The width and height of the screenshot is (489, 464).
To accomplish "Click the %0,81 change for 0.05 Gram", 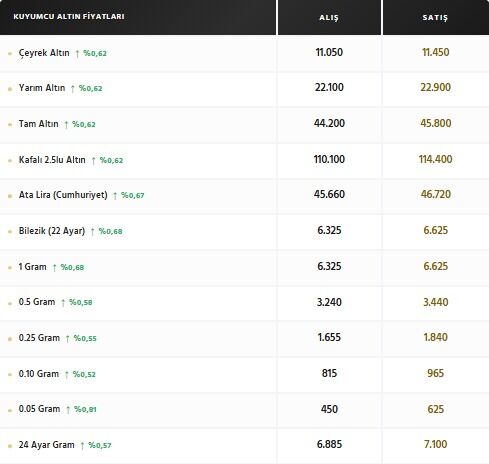I will point(85,409).
